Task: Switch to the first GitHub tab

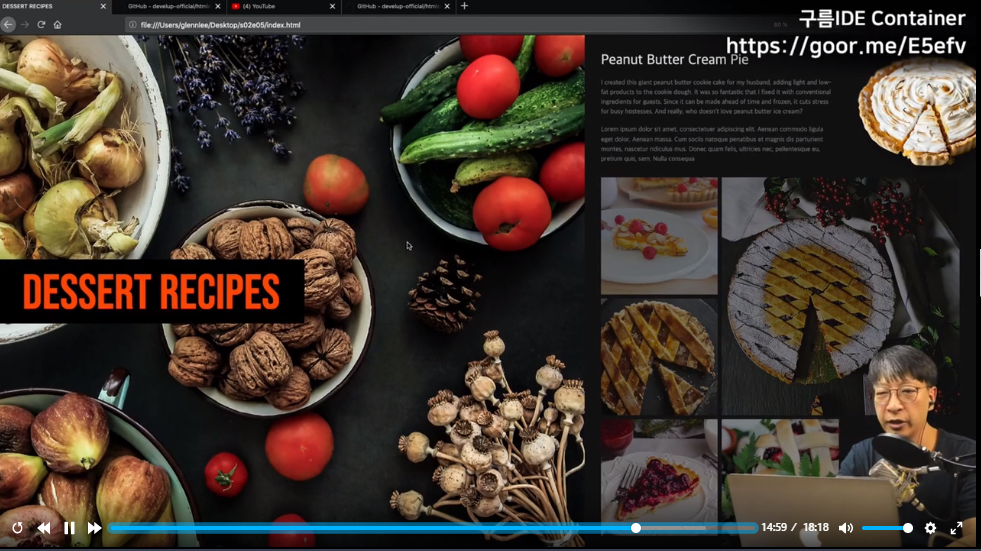Action: pyautogui.click(x=170, y=6)
